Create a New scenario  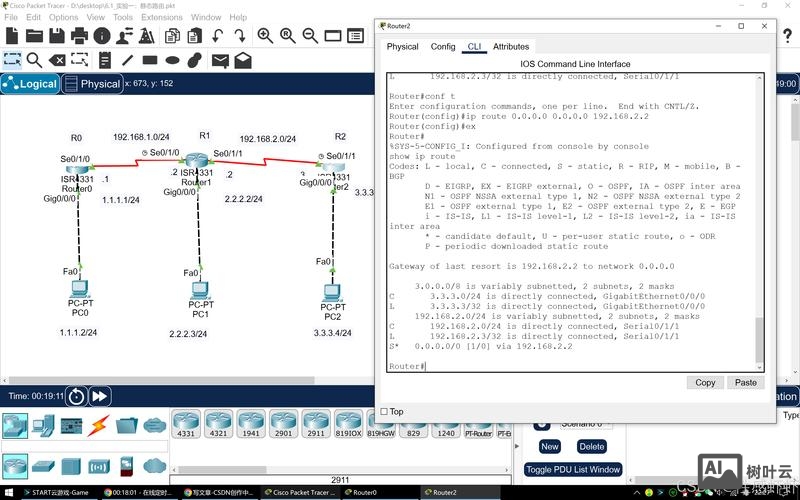[549, 446]
